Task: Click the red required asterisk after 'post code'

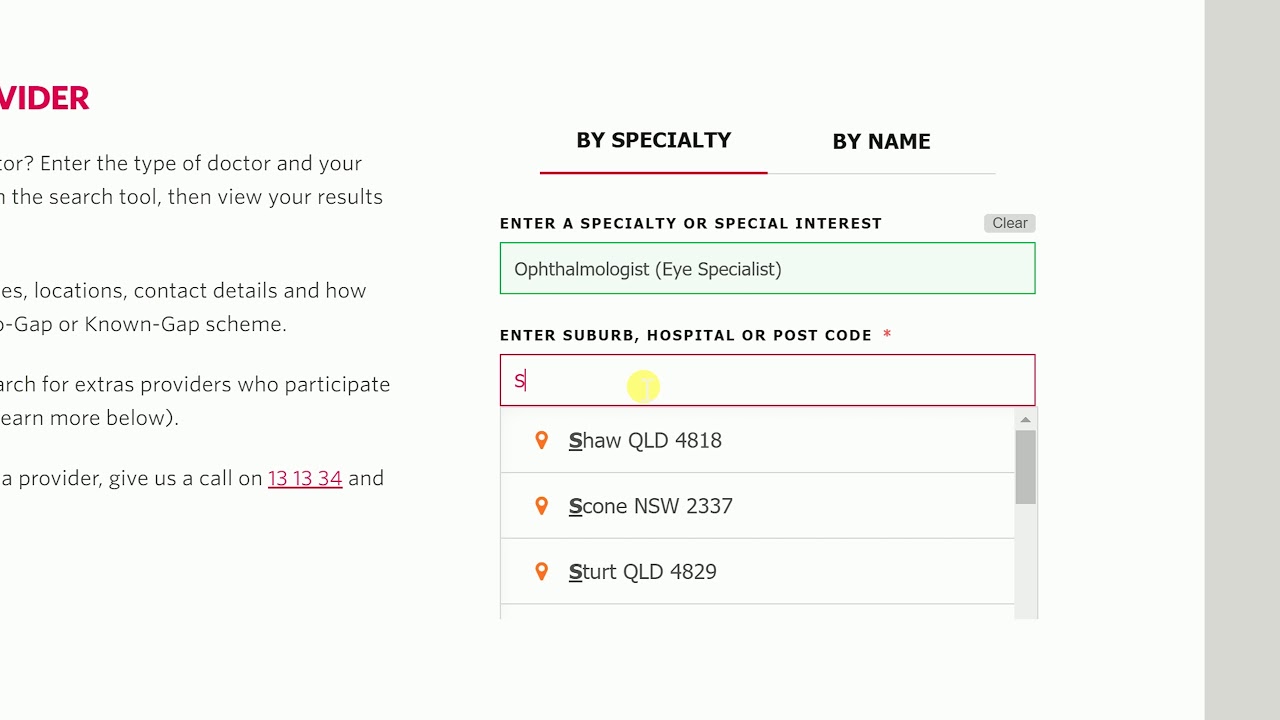Action: point(887,335)
